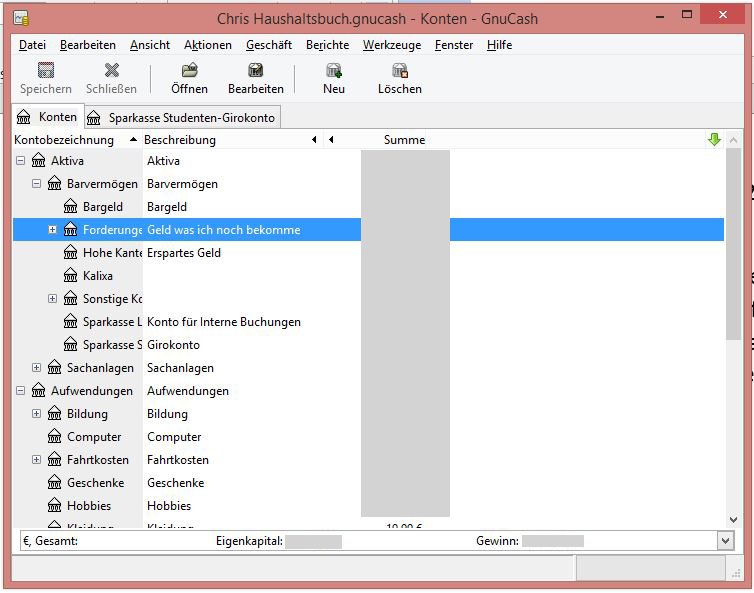Click the Gewinn label in summary bar

coord(497,541)
